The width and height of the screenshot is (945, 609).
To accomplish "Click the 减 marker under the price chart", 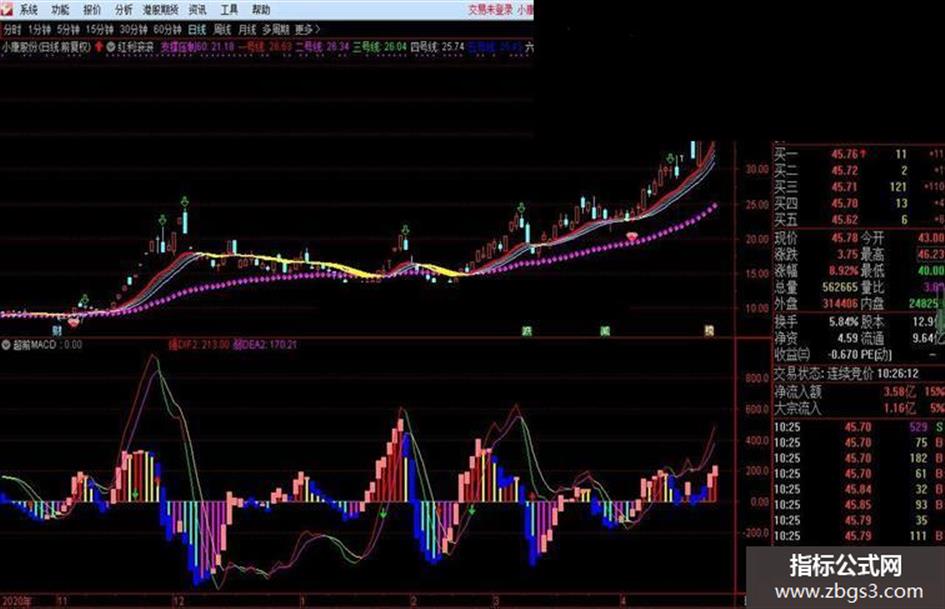I will tap(604, 330).
